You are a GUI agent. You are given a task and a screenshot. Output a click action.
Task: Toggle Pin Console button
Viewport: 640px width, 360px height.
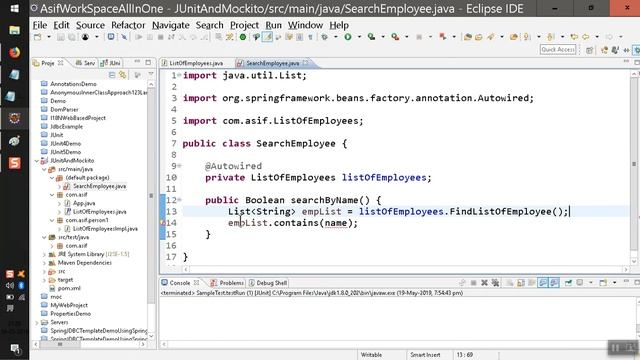point(568,282)
